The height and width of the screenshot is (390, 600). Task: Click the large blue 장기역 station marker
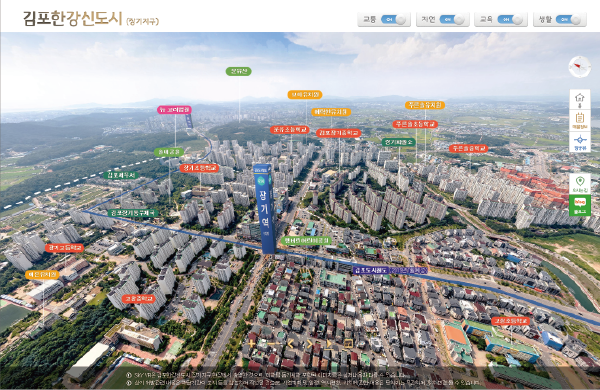pos(264,209)
